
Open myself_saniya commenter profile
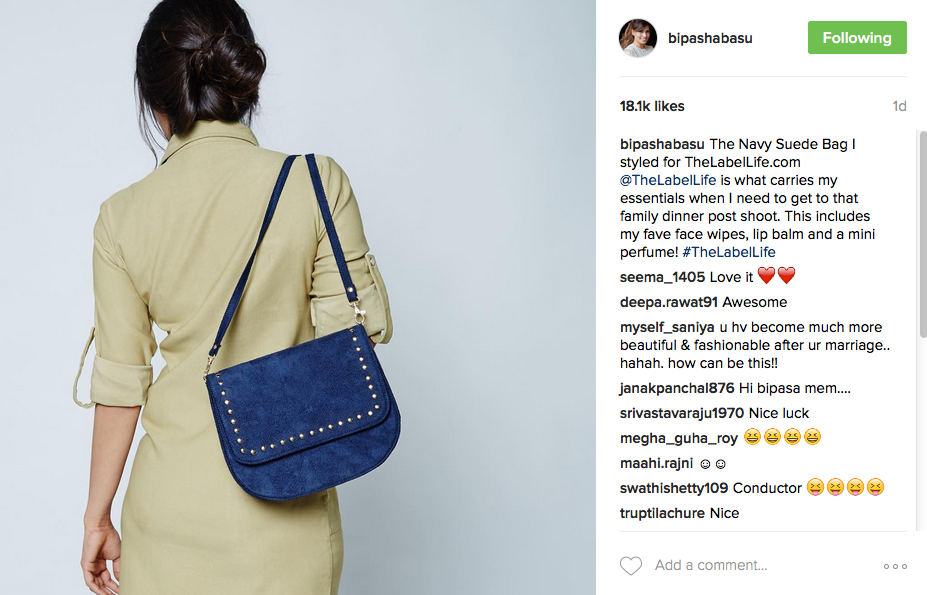click(667, 327)
